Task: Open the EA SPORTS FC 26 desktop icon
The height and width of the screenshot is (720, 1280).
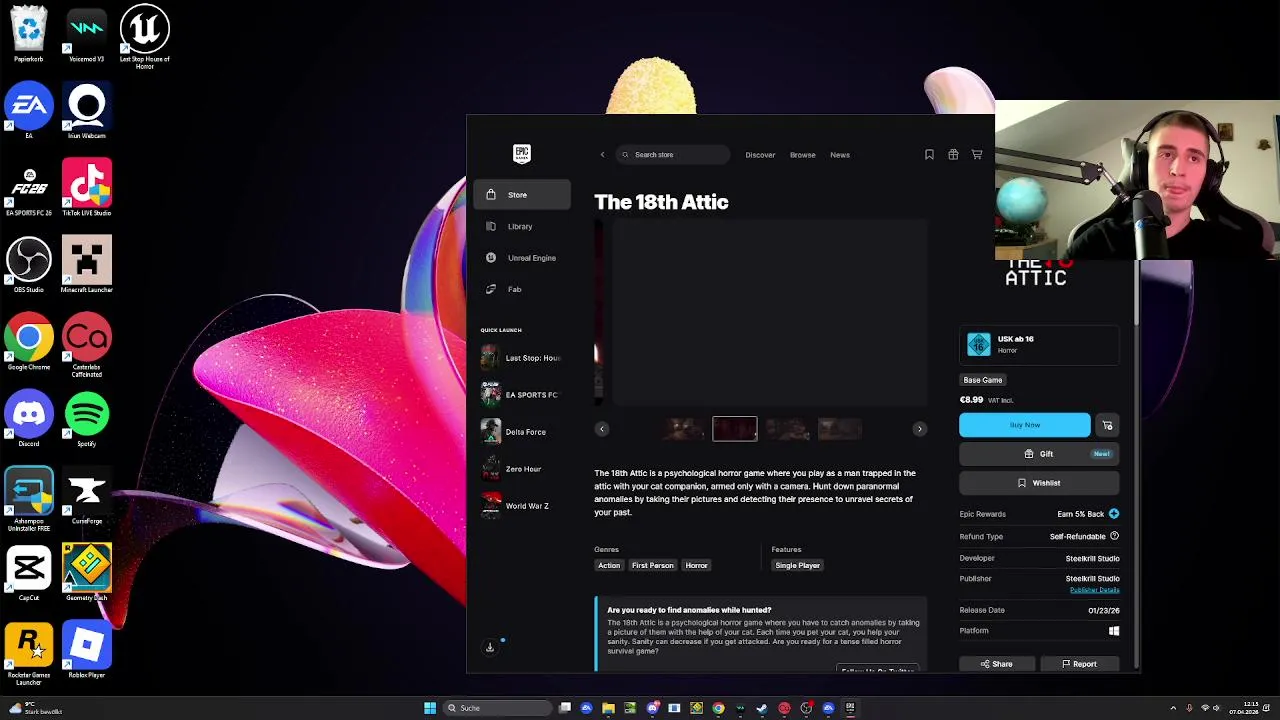Action: [28, 192]
